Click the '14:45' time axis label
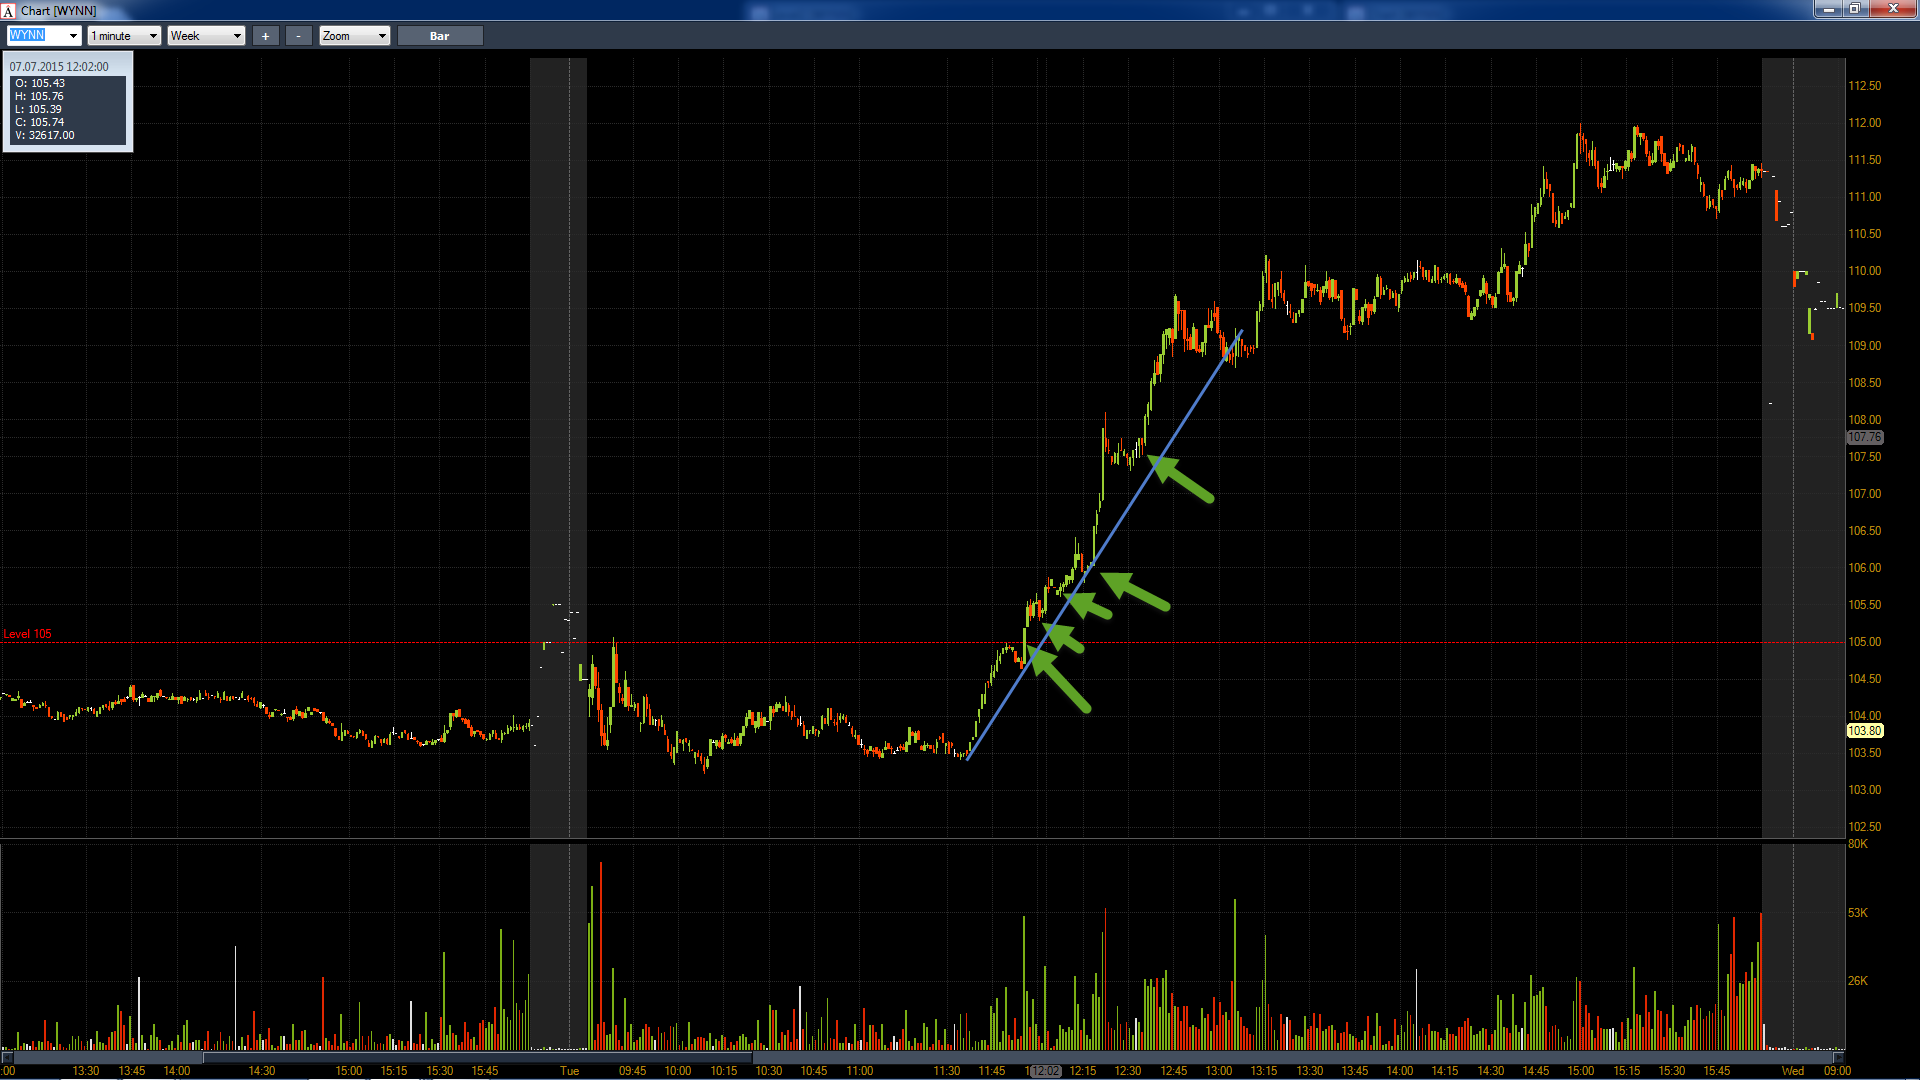 point(1536,1071)
